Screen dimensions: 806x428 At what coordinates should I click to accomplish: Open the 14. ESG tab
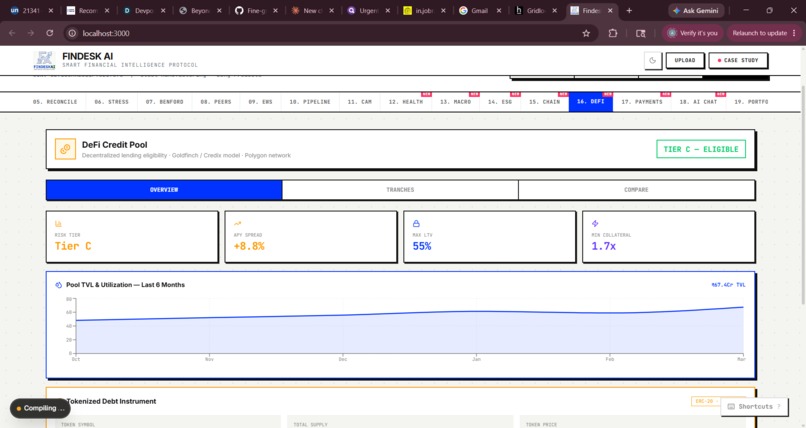(x=500, y=102)
